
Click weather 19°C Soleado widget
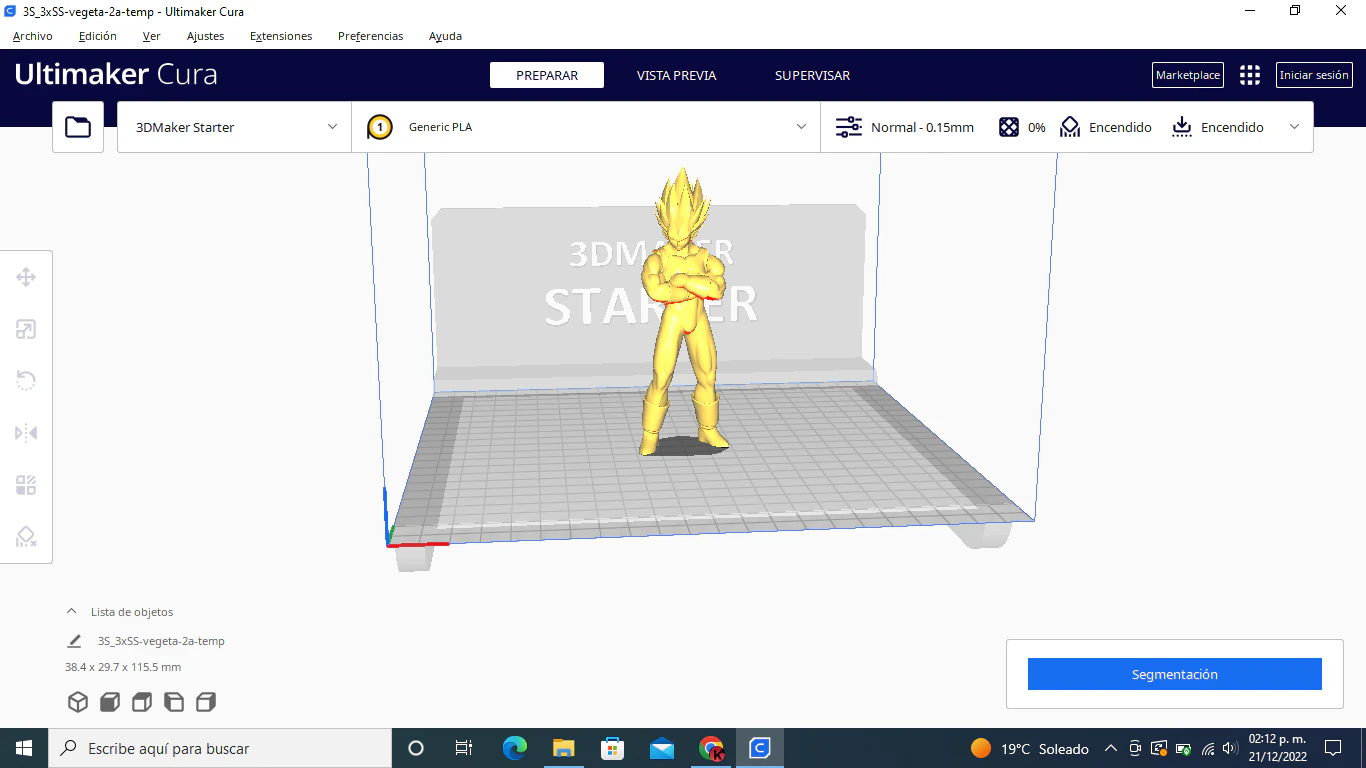pos(1030,748)
